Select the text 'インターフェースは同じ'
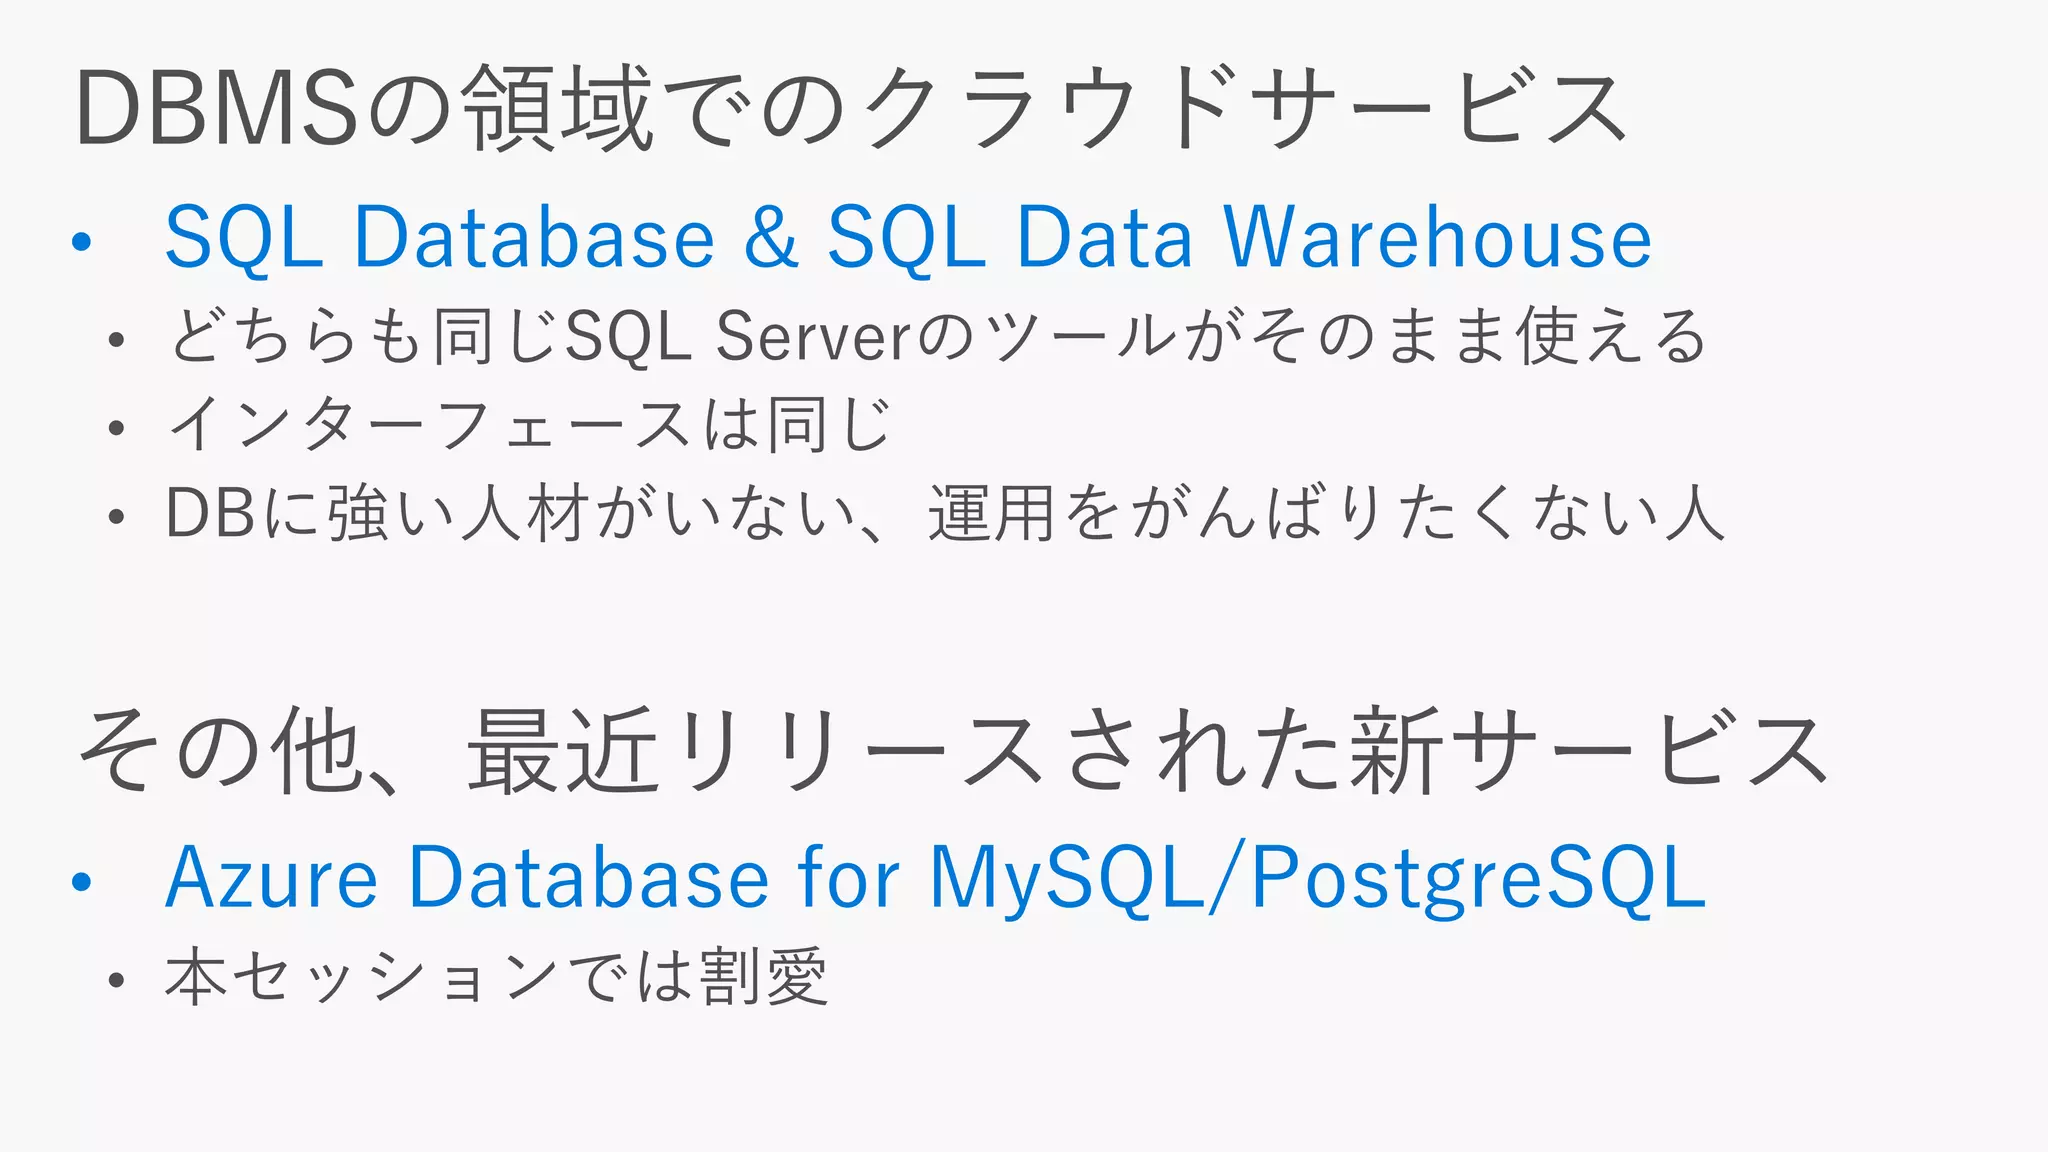 pos(530,425)
